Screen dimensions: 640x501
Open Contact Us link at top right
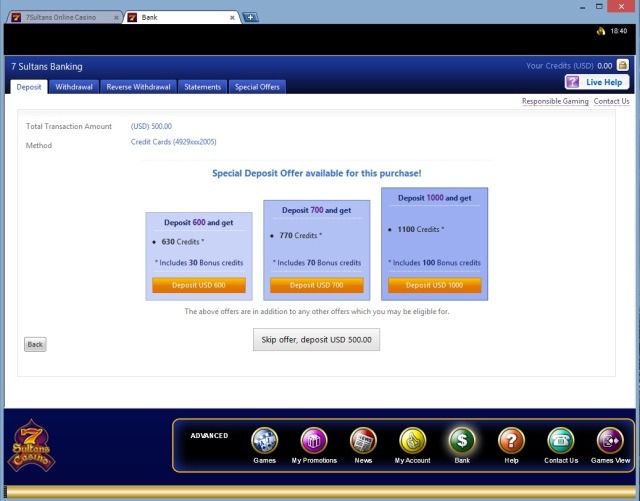(611, 101)
